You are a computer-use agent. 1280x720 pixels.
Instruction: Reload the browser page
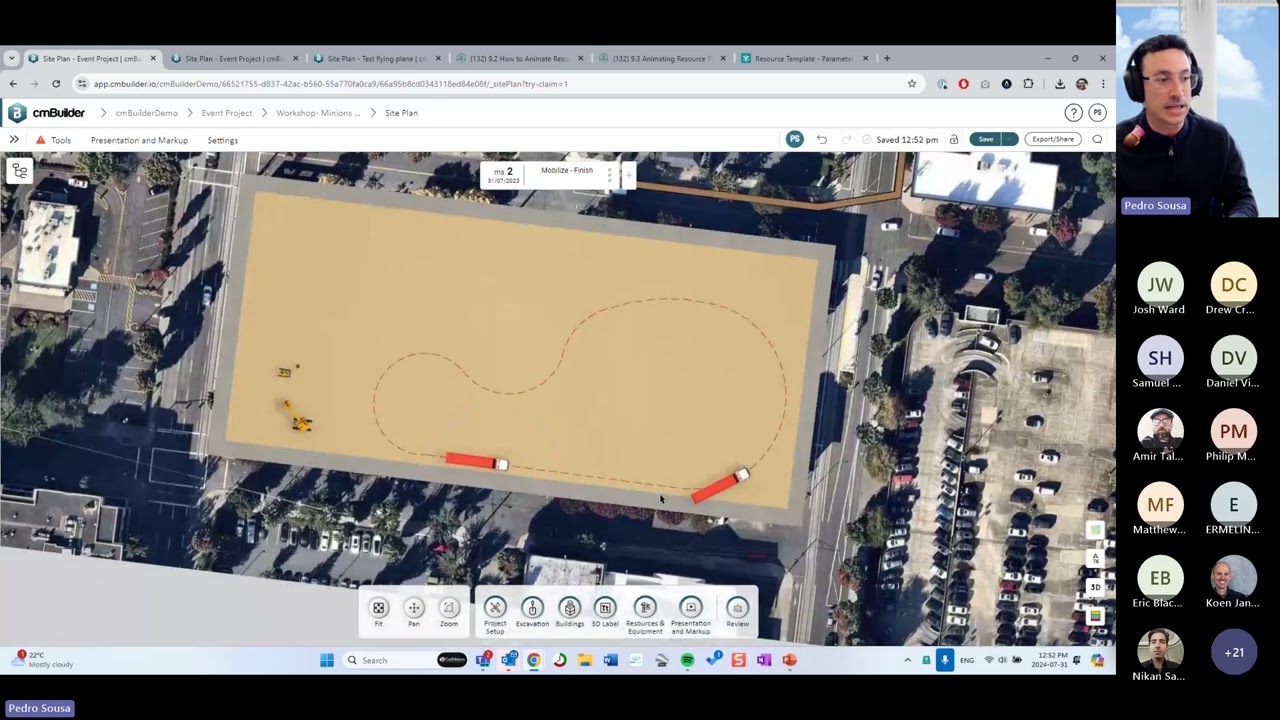(56, 84)
